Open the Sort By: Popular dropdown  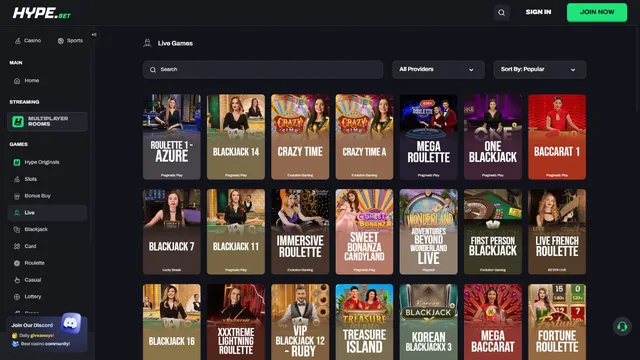coord(540,69)
